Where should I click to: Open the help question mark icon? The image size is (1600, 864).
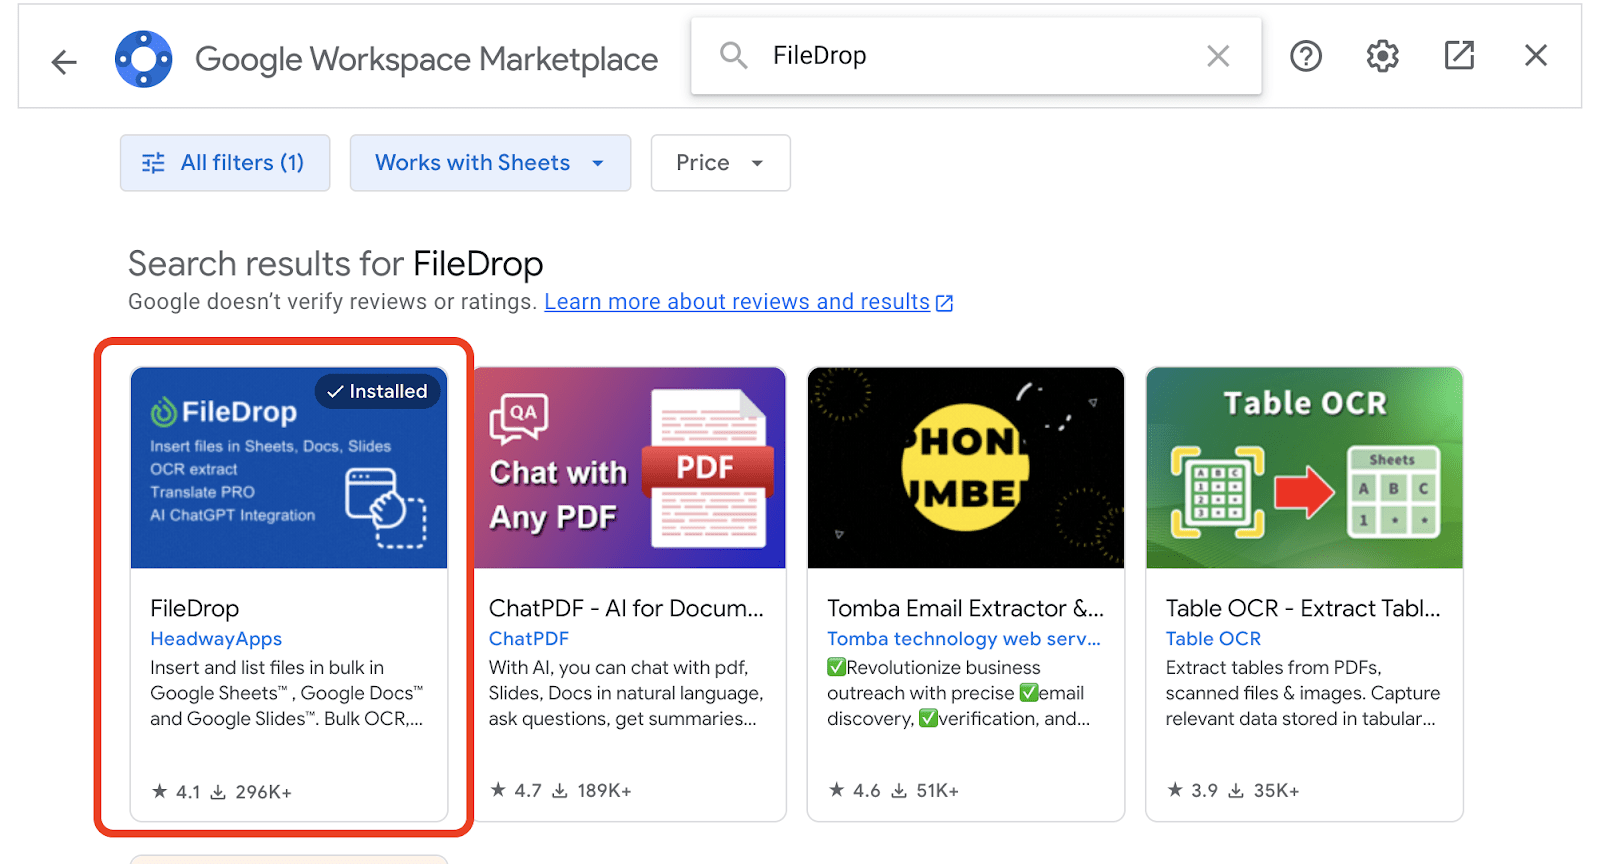(1306, 56)
